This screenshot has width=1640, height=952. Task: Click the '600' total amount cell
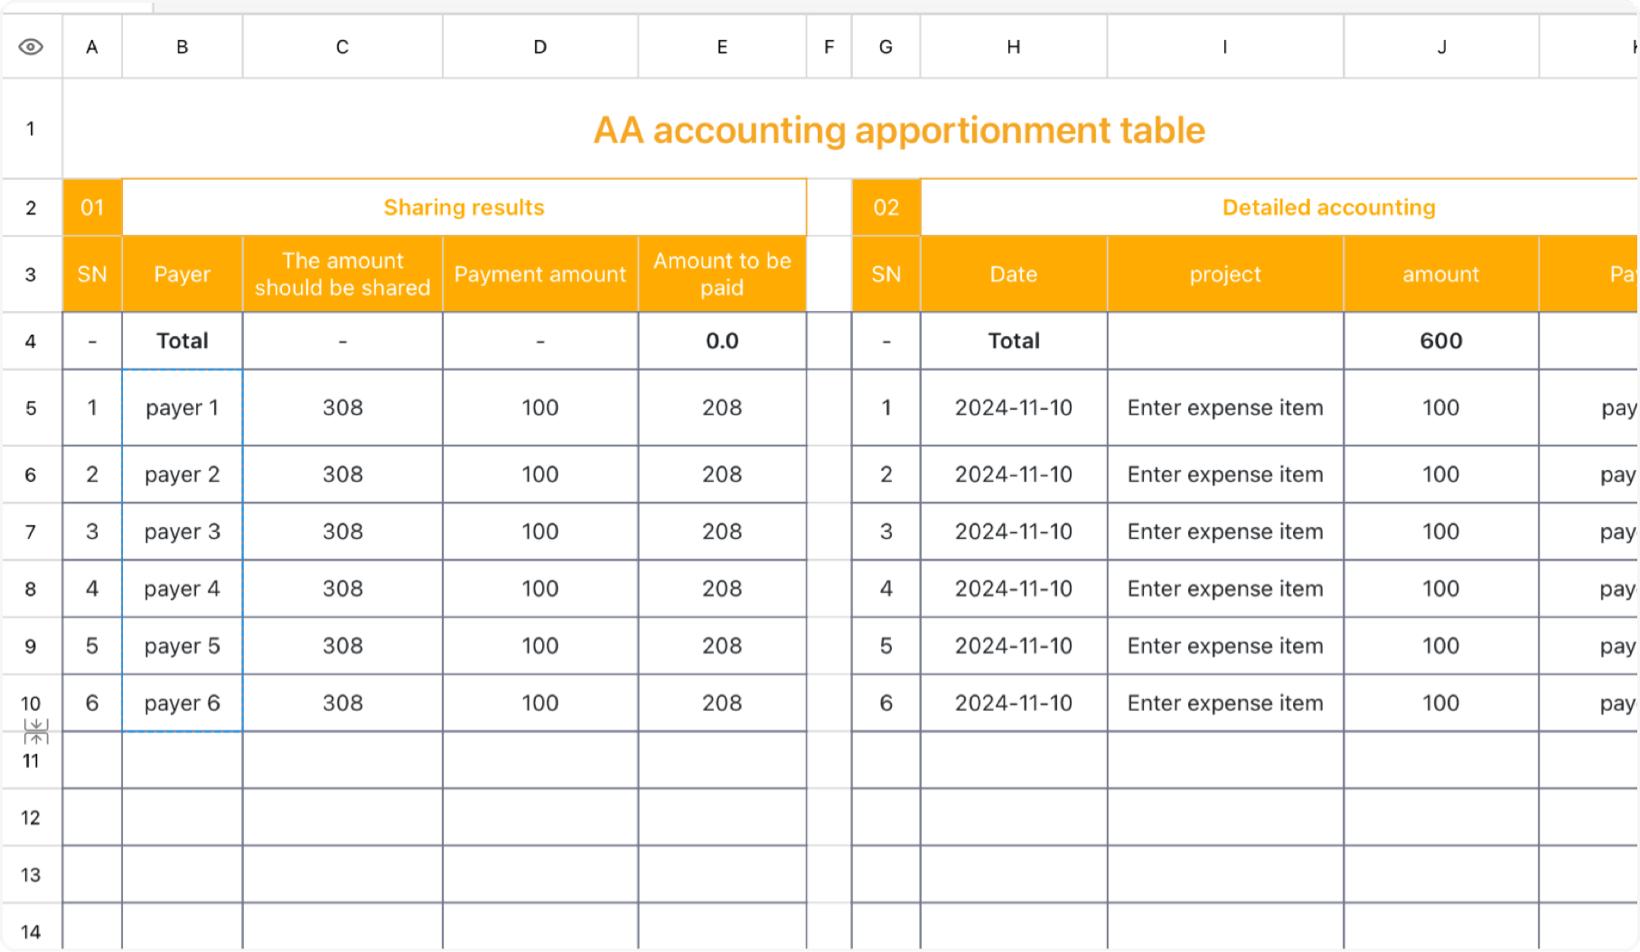point(1441,341)
